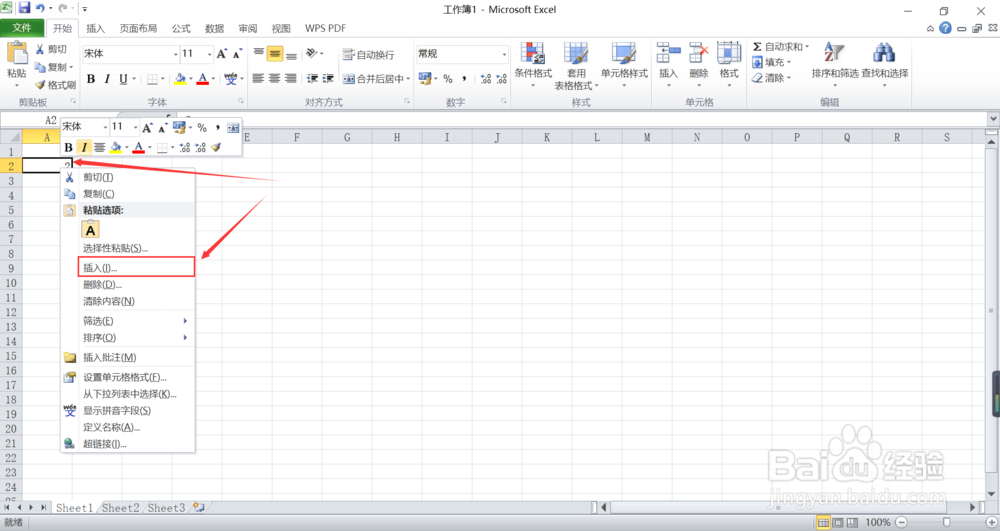Click the red font color button in ribbon
This screenshot has height=531, width=1000.
coord(202,79)
